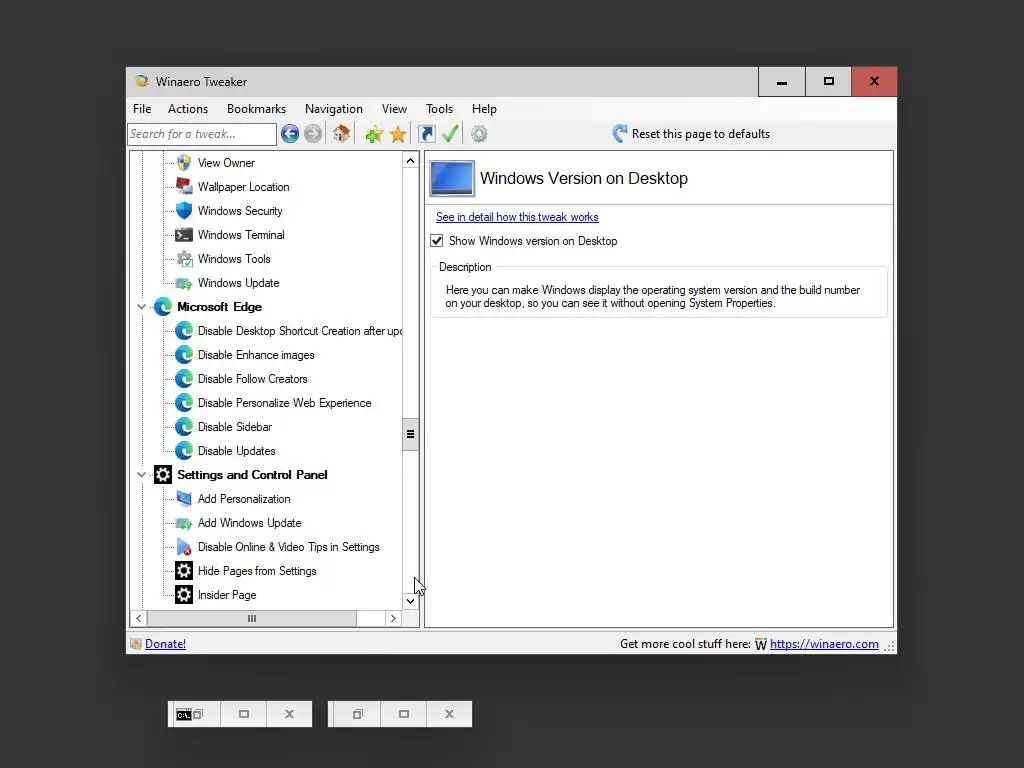Open settings via the gear toolbar icon
This screenshot has width=1024, height=768.
479,134
